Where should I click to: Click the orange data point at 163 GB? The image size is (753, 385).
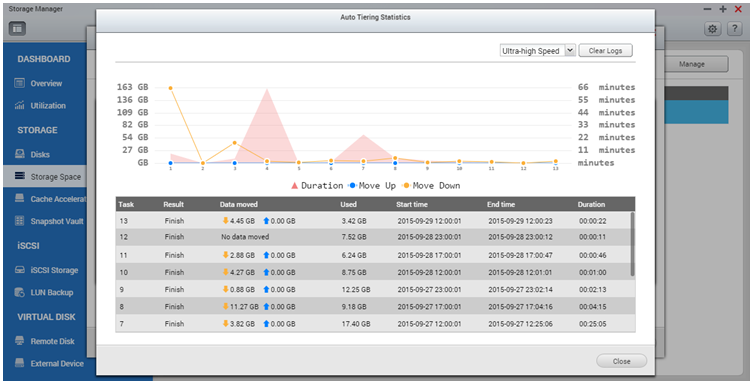point(170,88)
